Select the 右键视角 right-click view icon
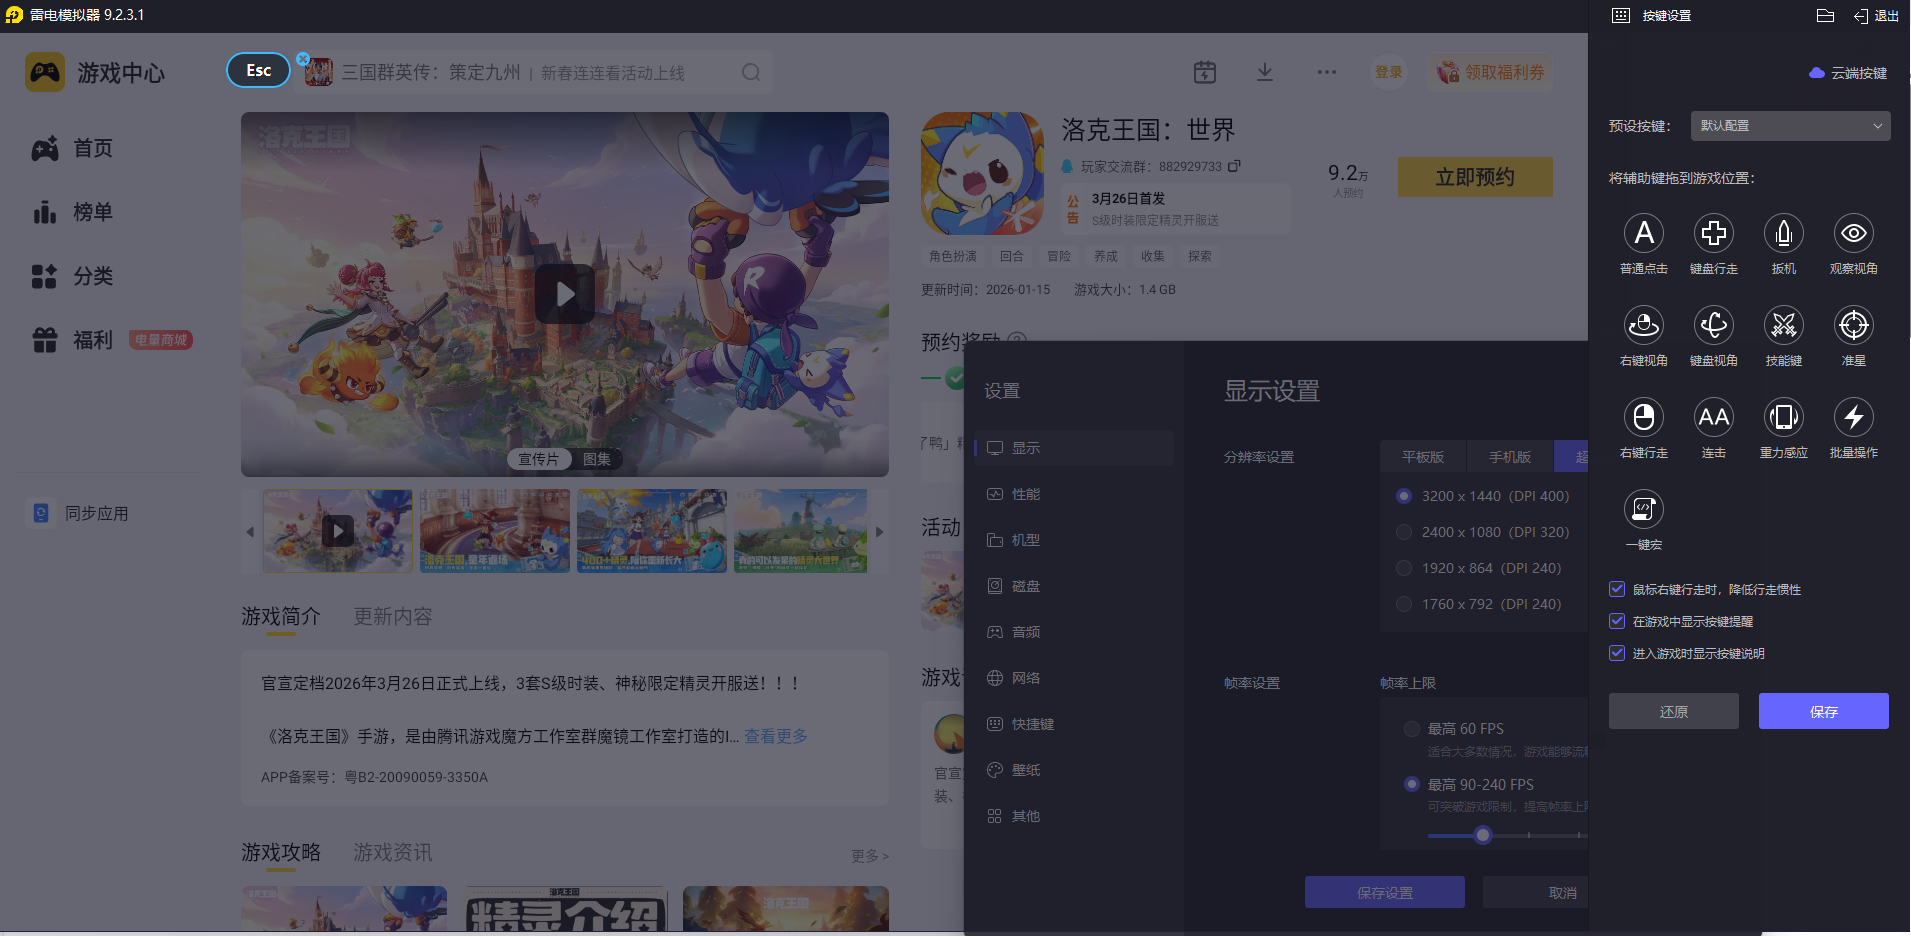Image resolution: width=1911 pixels, height=936 pixels. click(1644, 325)
